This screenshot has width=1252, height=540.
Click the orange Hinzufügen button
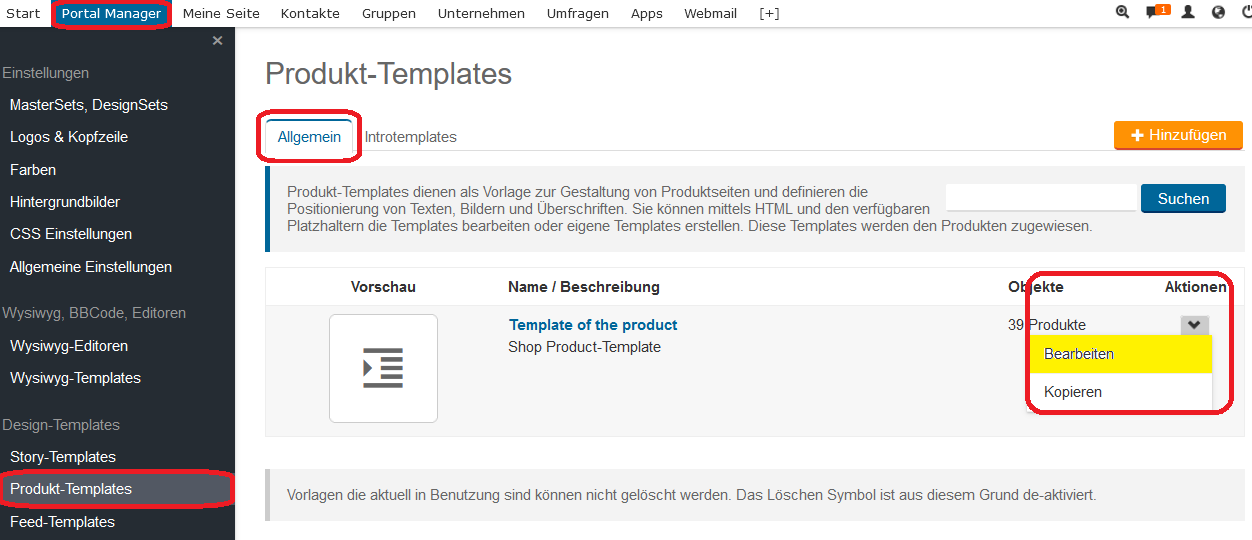[1178, 135]
